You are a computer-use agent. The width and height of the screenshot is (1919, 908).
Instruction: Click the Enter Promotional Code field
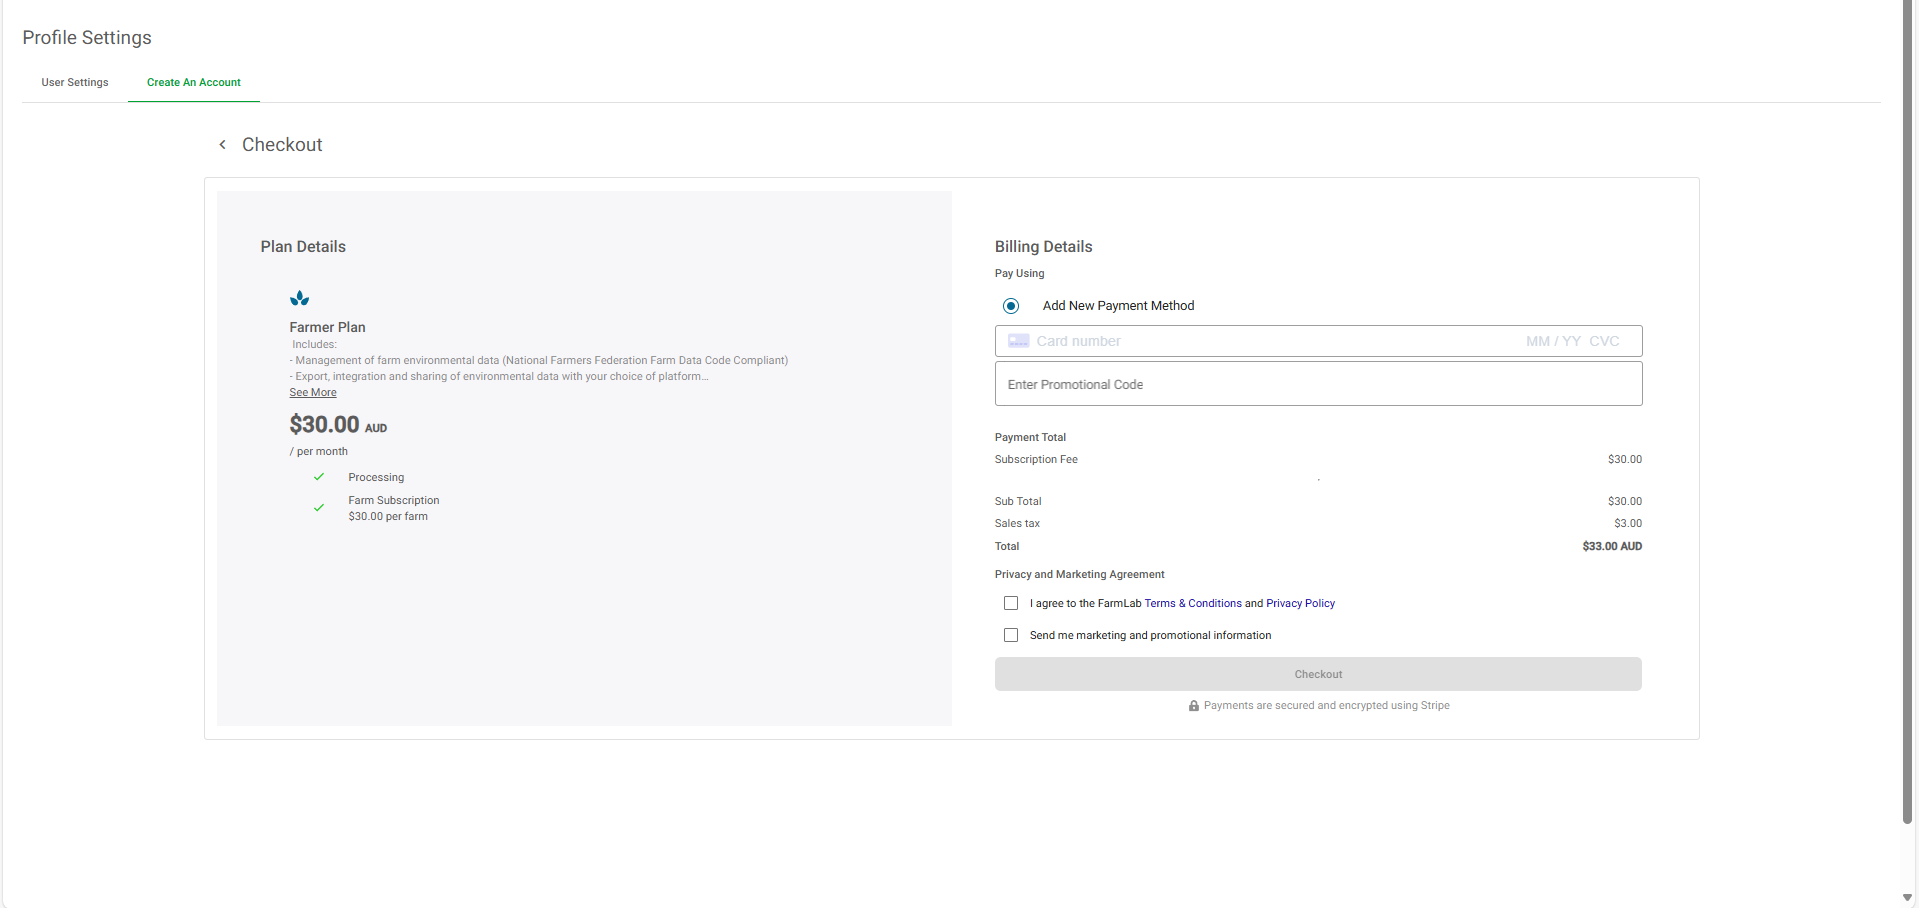tap(1318, 384)
